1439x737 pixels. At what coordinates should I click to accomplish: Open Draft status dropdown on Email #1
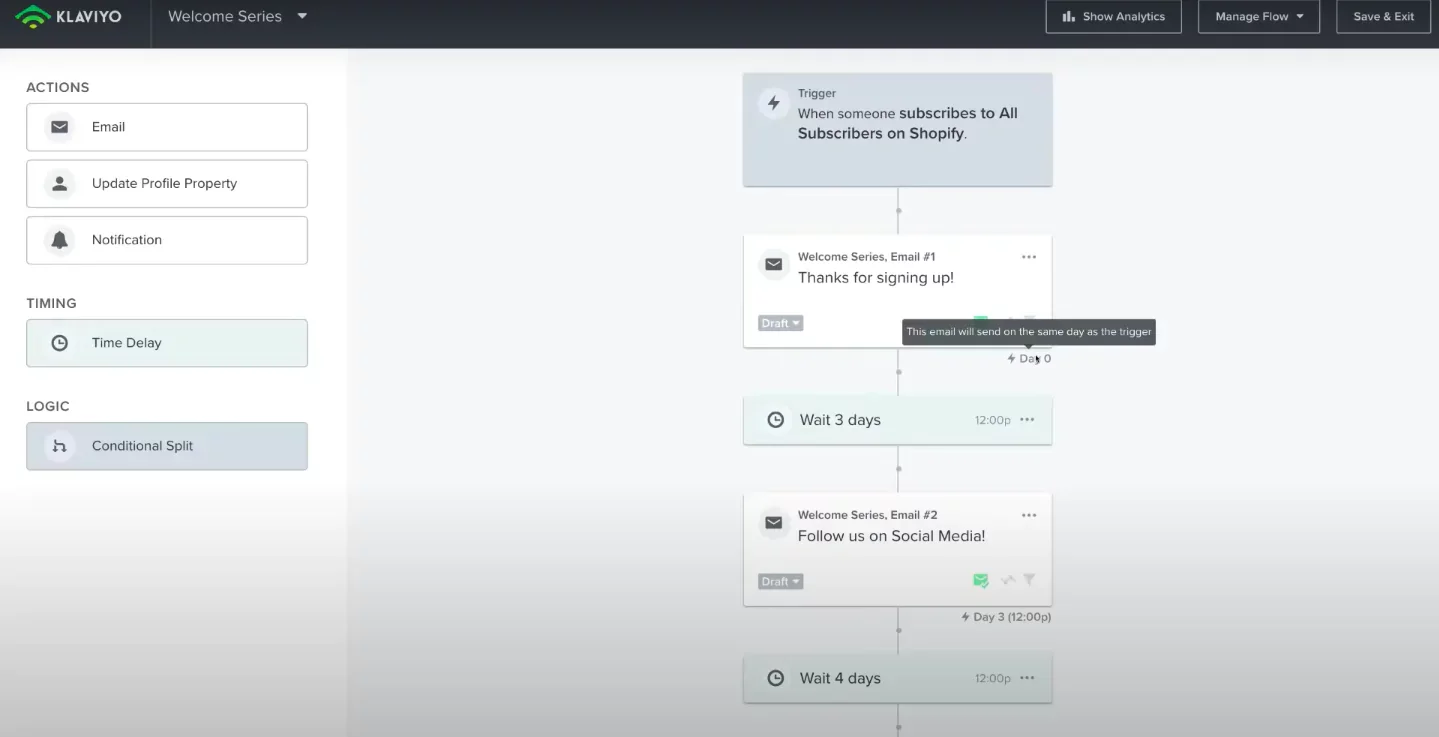coord(781,323)
